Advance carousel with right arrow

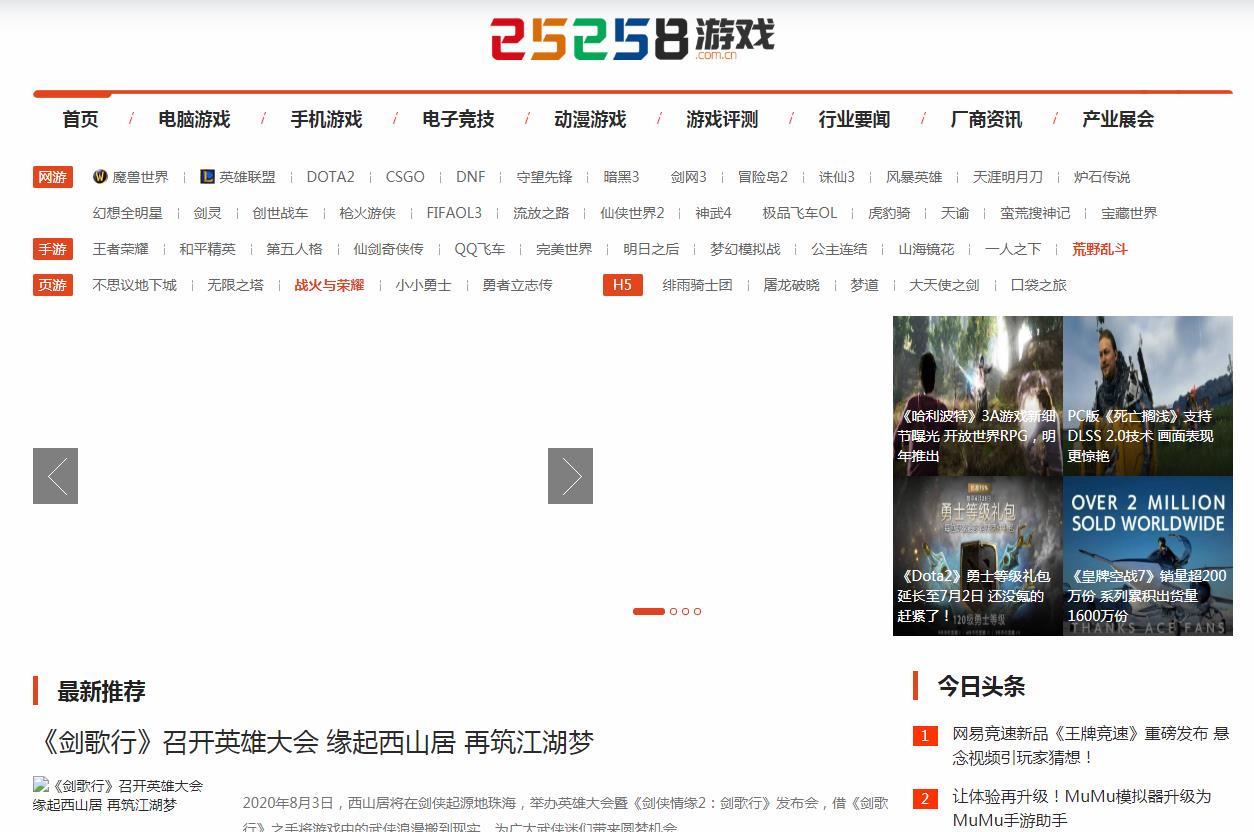tap(570, 476)
